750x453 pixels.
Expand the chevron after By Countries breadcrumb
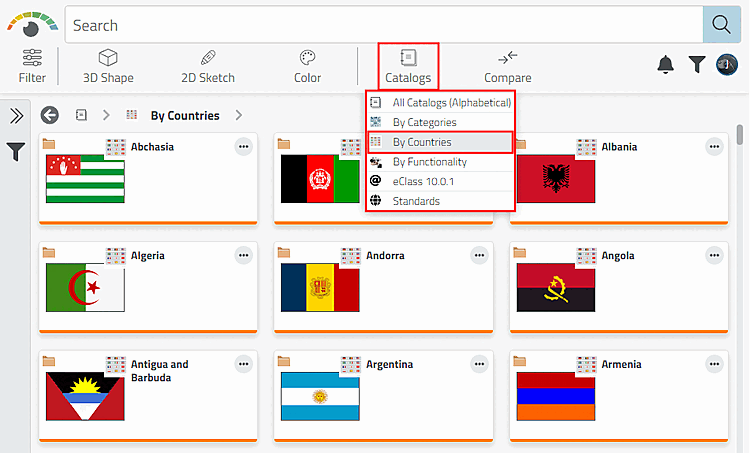pos(239,115)
